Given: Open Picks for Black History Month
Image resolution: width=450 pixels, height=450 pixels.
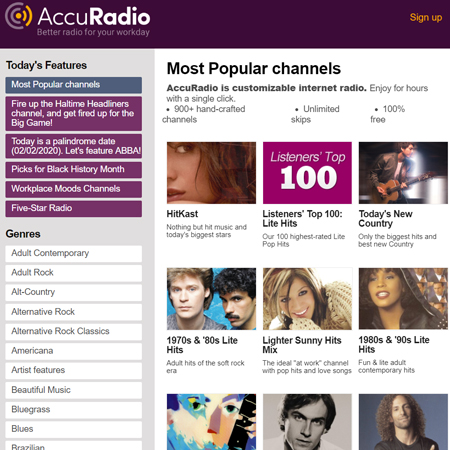Looking at the screenshot, I should tap(74, 169).
